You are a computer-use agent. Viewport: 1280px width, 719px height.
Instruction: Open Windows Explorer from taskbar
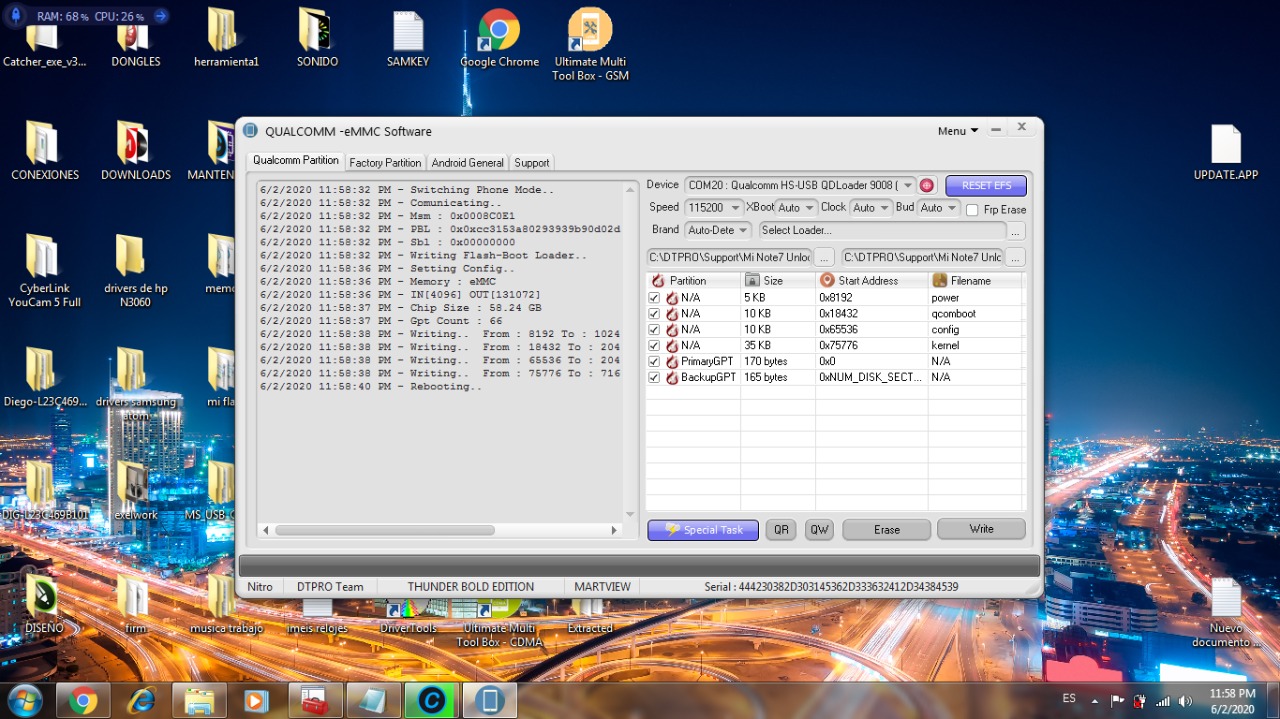click(199, 700)
